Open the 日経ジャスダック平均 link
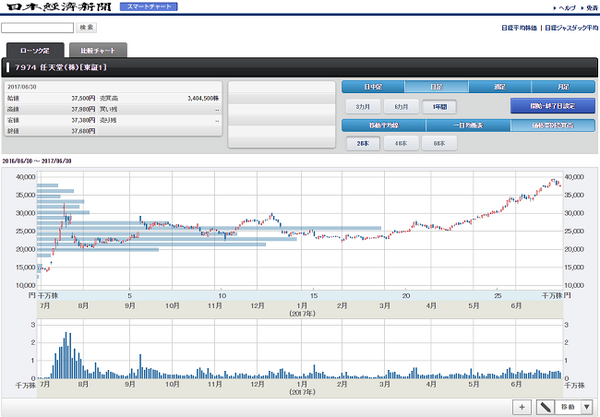 pyautogui.click(x=571, y=28)
